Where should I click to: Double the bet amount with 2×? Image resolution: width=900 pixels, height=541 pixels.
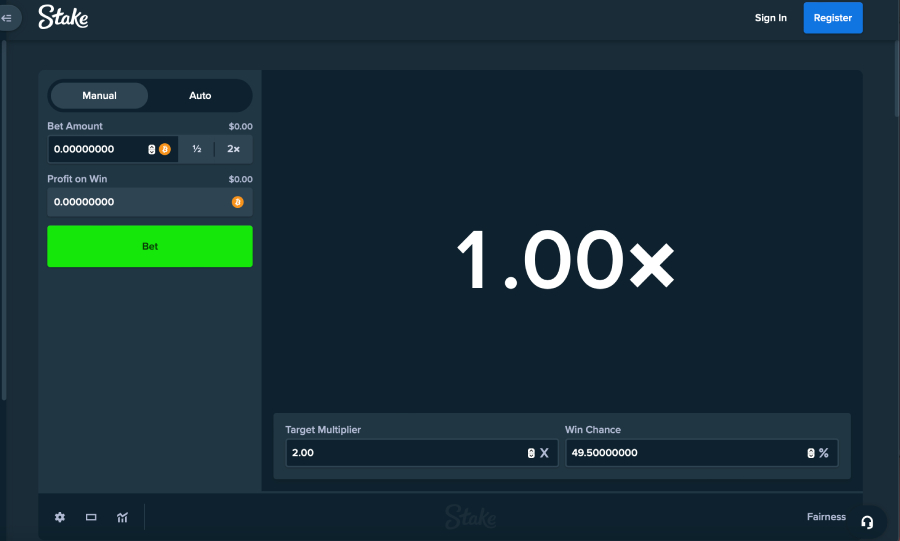[x=233, y=149]
